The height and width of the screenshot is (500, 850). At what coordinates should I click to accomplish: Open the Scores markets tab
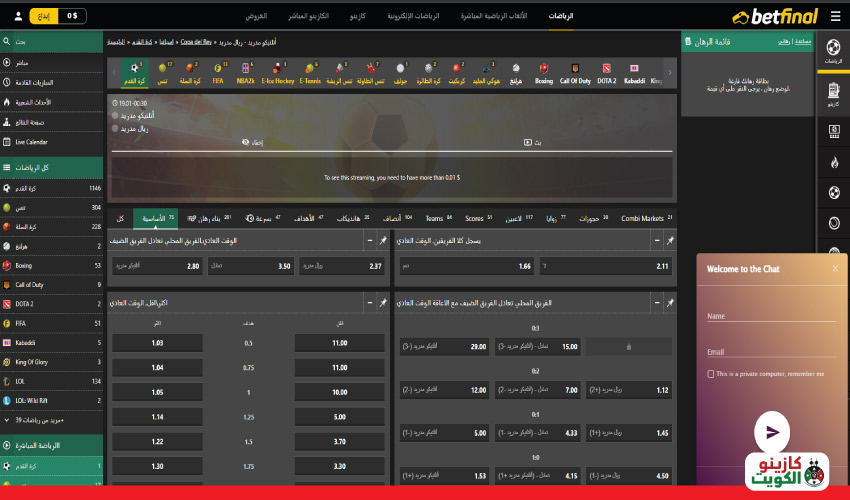point(478,219)
